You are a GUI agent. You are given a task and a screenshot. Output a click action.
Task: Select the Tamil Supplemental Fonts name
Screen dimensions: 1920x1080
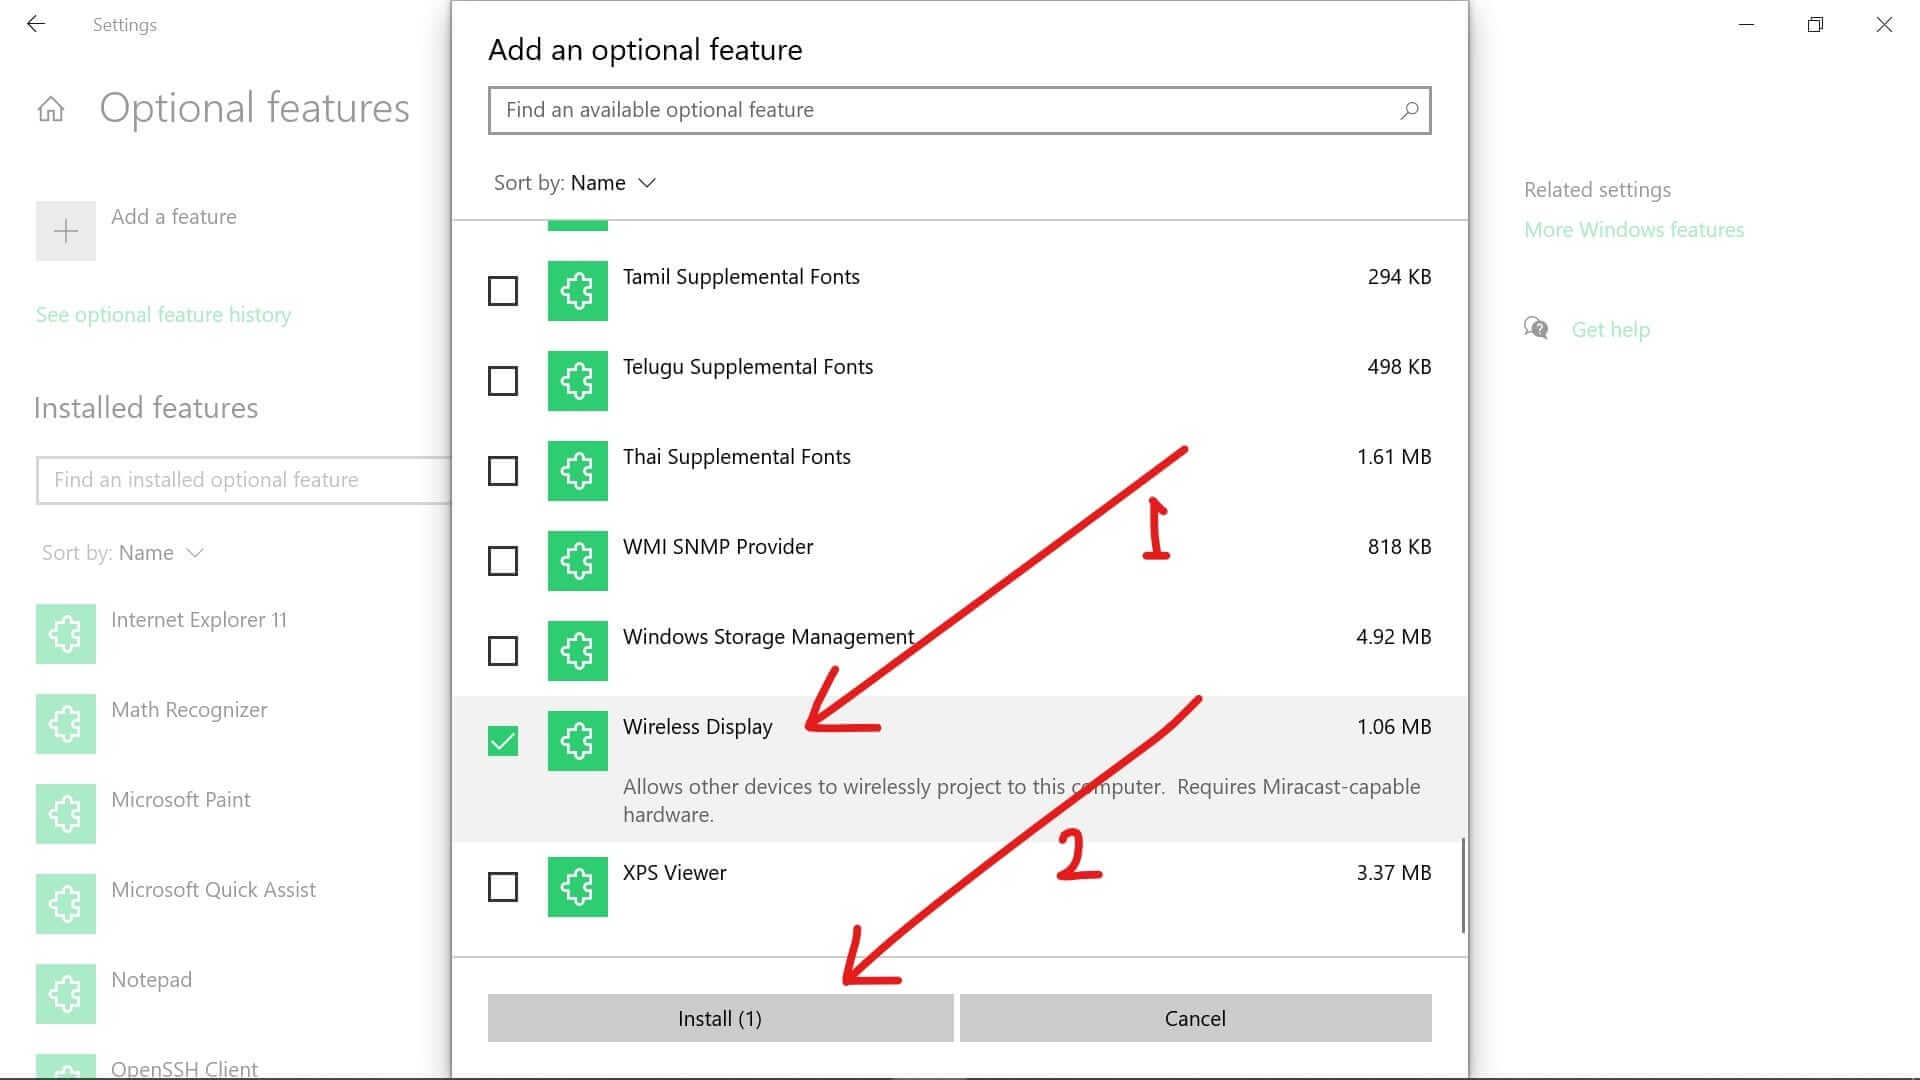coord(741,277)
